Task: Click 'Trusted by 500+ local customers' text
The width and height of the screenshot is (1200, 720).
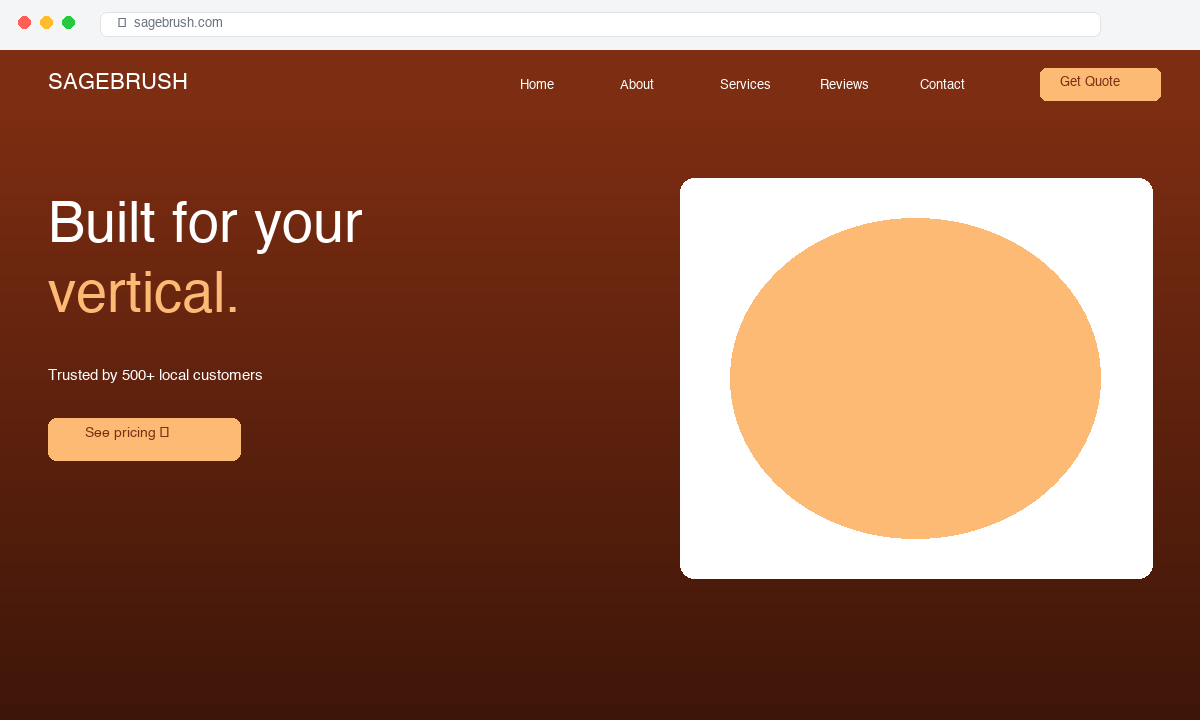Action: (x=155, y=375)
